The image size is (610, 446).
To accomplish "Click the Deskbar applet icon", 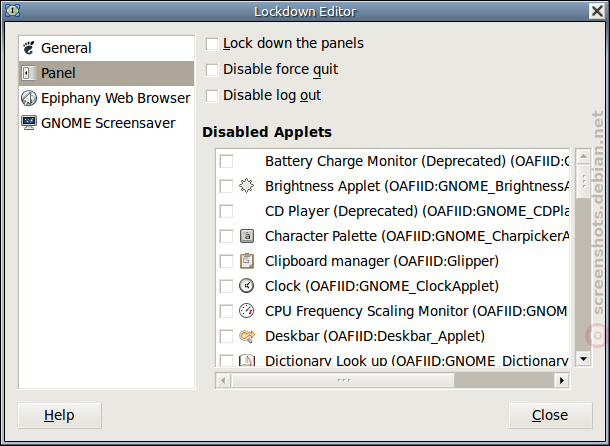I will (x=247, y=336).
